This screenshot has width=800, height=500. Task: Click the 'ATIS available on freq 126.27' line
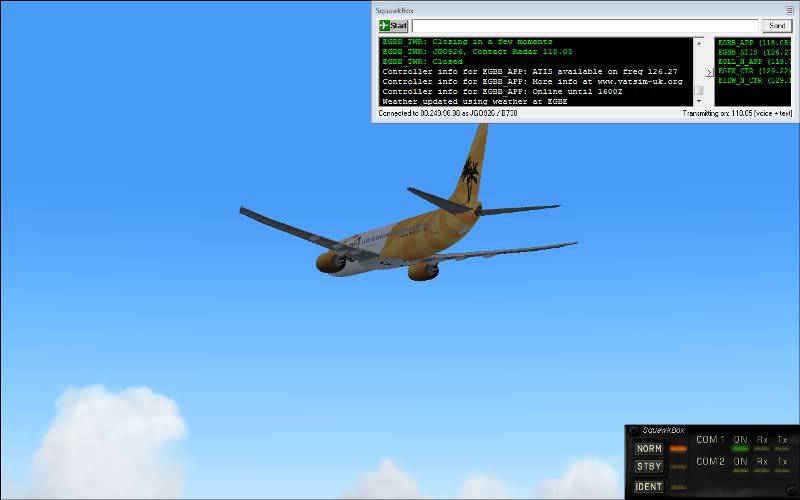click(x=530, y=71)
